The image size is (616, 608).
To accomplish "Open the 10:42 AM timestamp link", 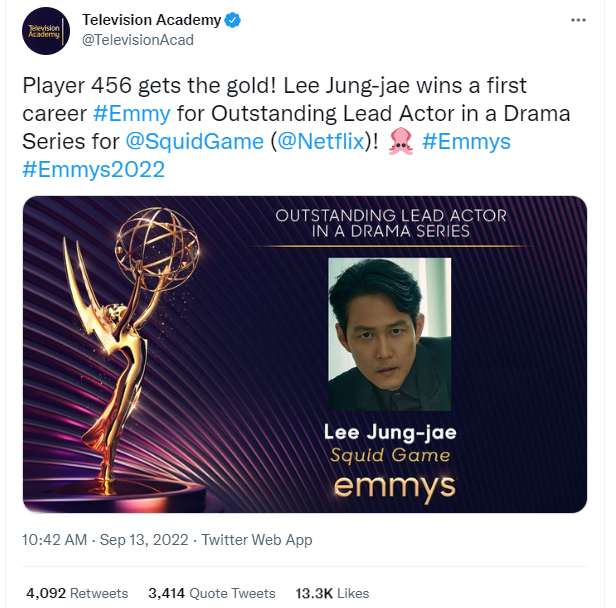I will [x=56, y=540].
